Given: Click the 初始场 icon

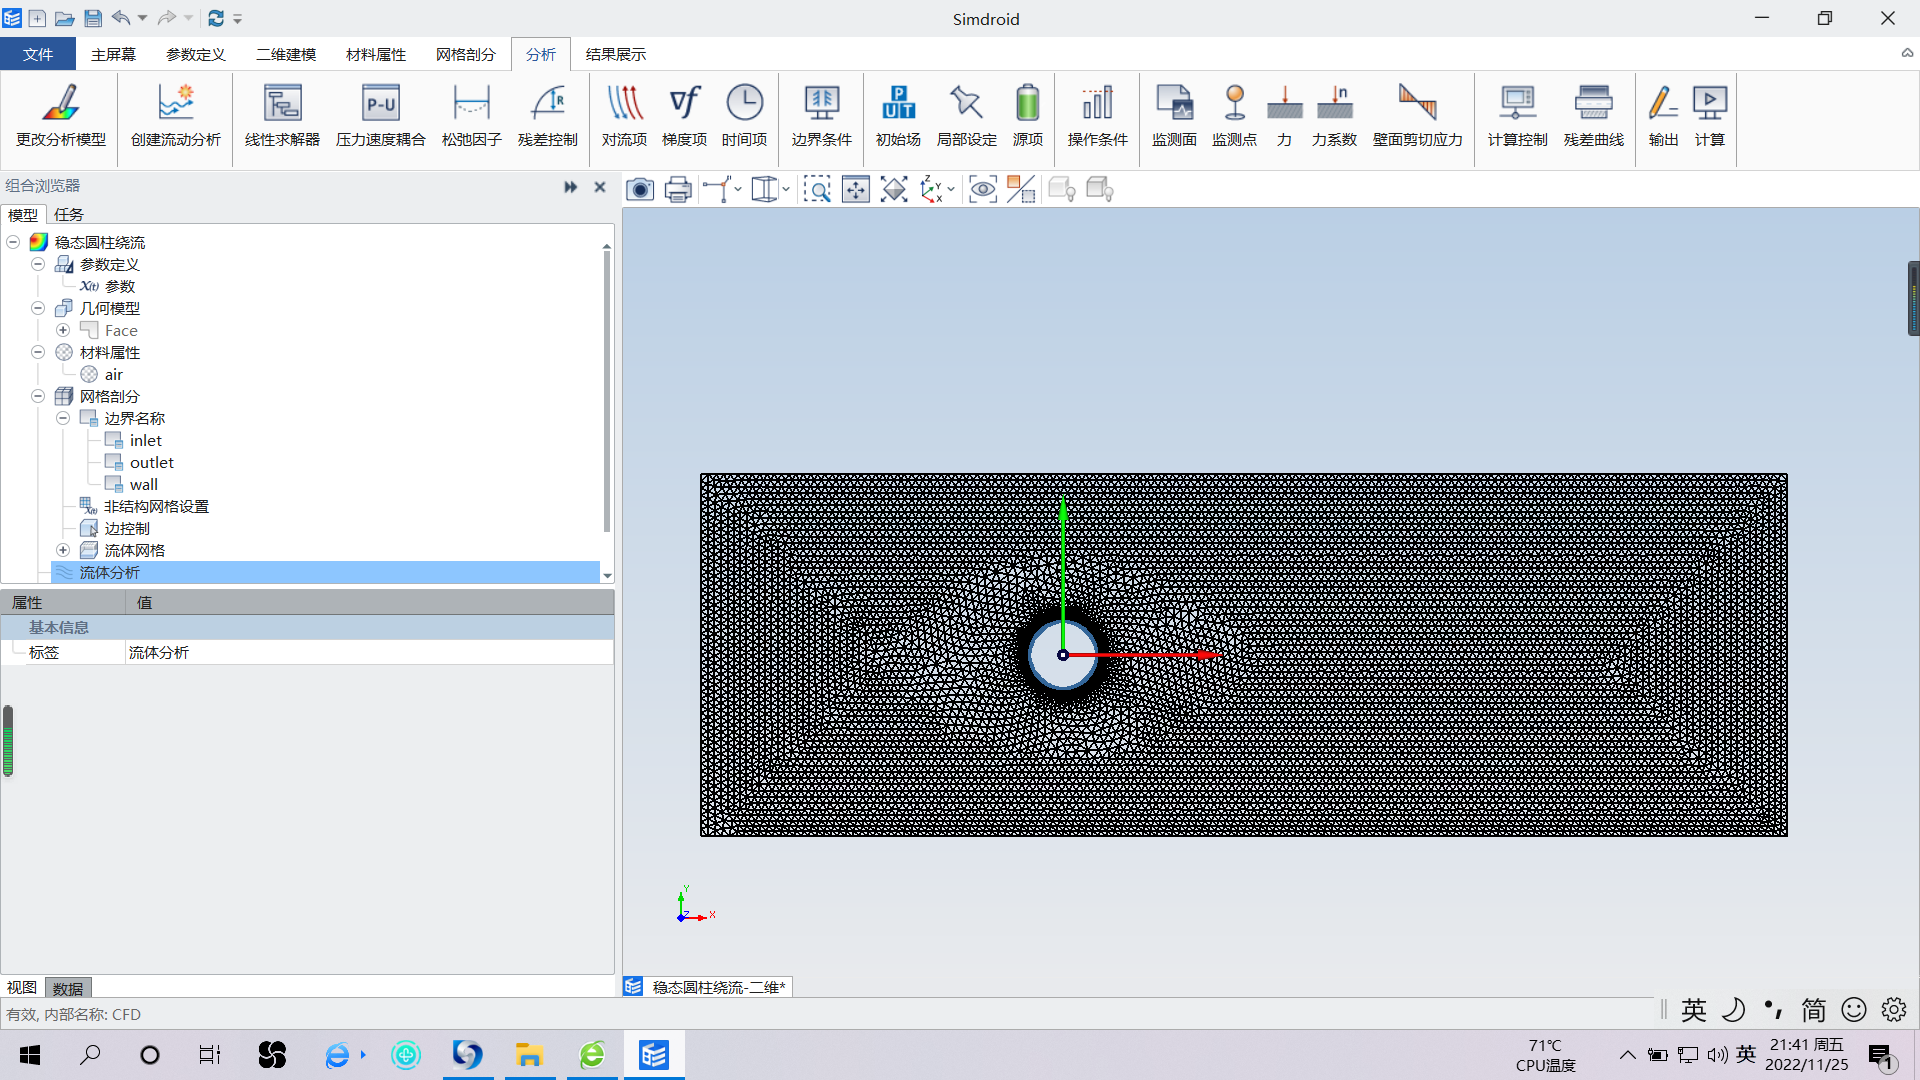Looking at the screenshot, I should (x=898, y=116).
